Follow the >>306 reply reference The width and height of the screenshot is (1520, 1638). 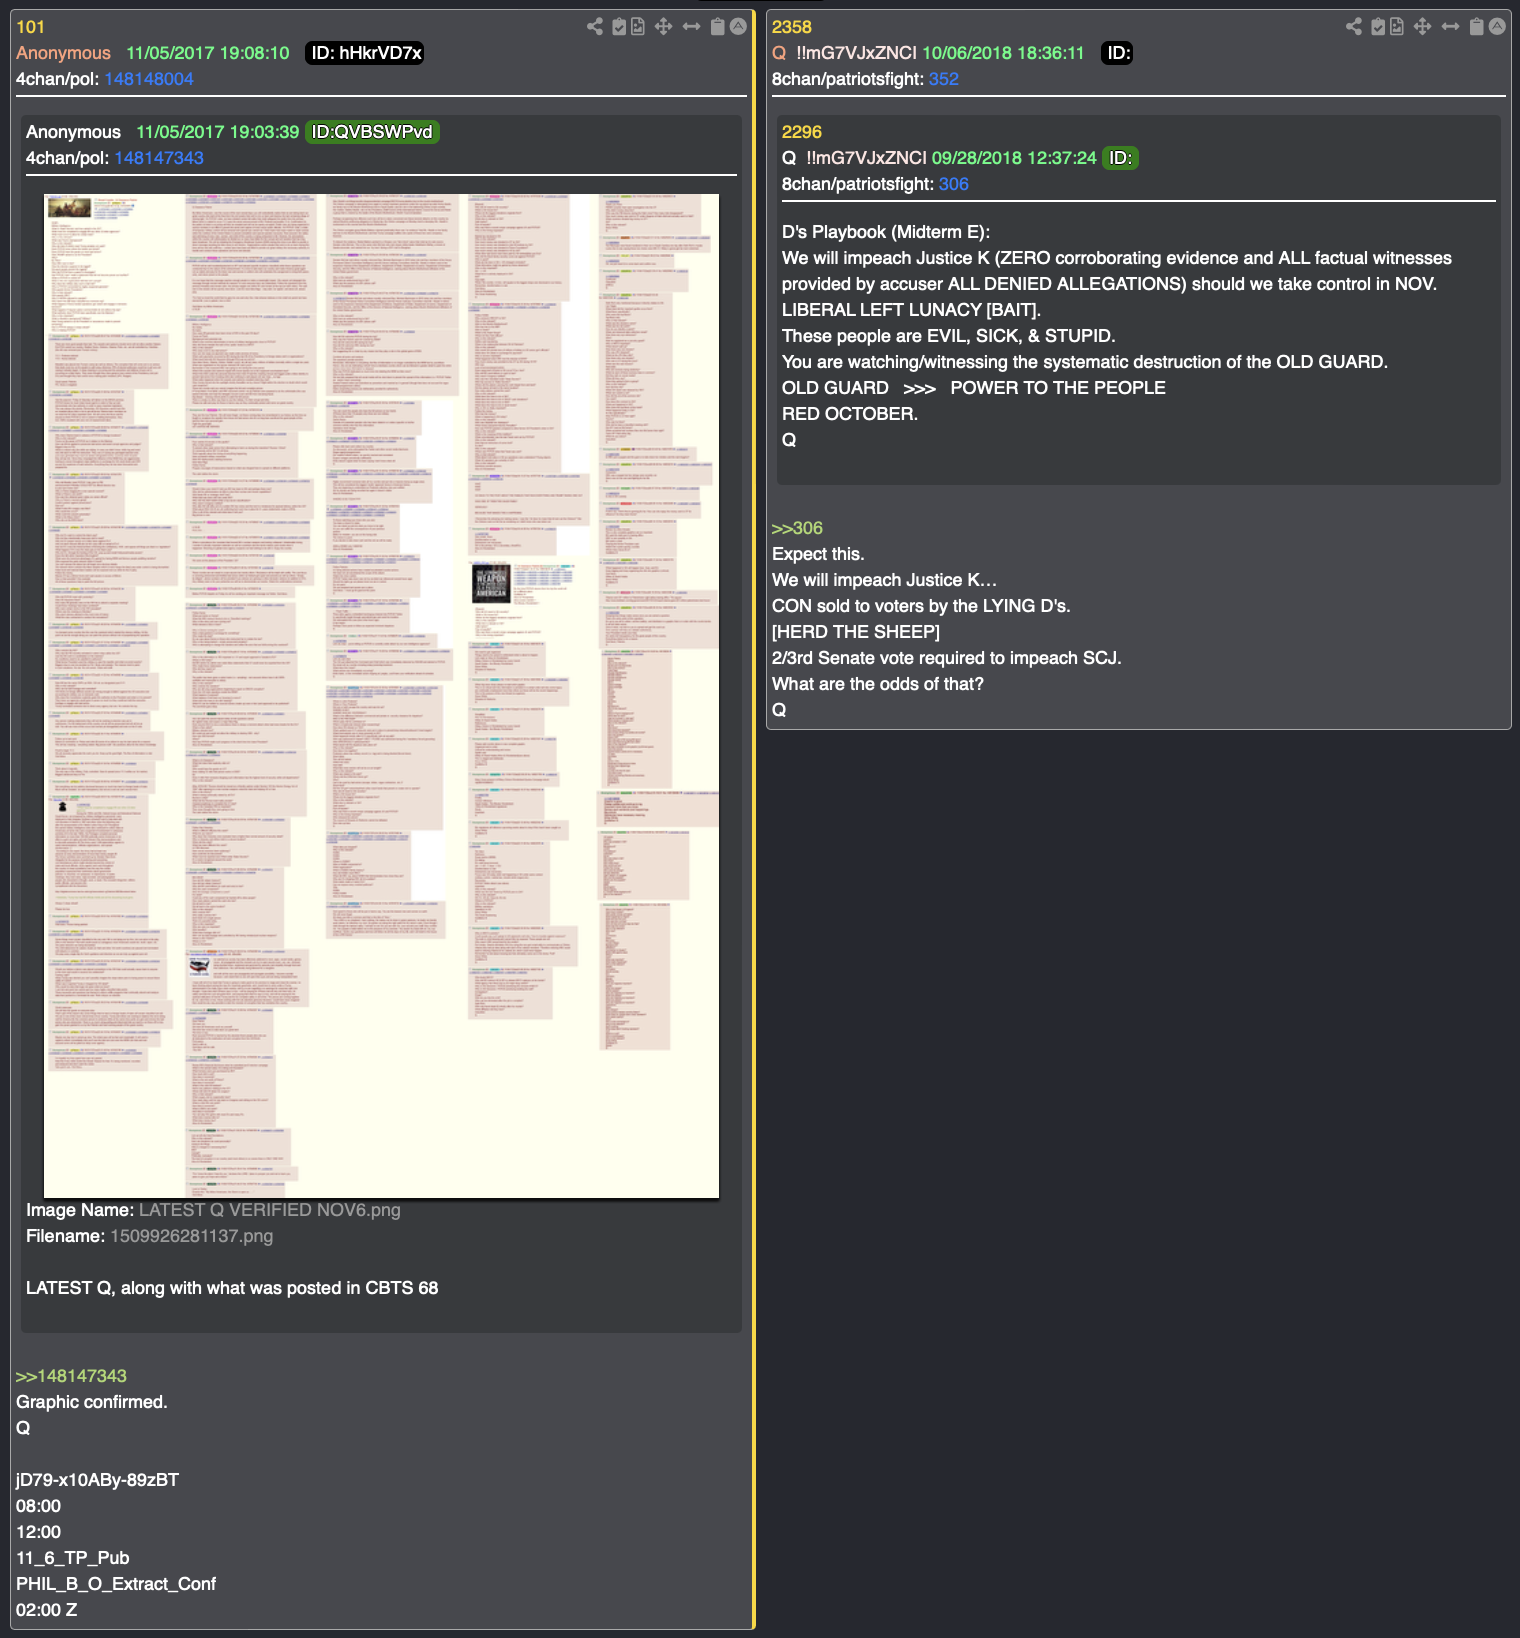pyautogui.click(x=797, y=528)
